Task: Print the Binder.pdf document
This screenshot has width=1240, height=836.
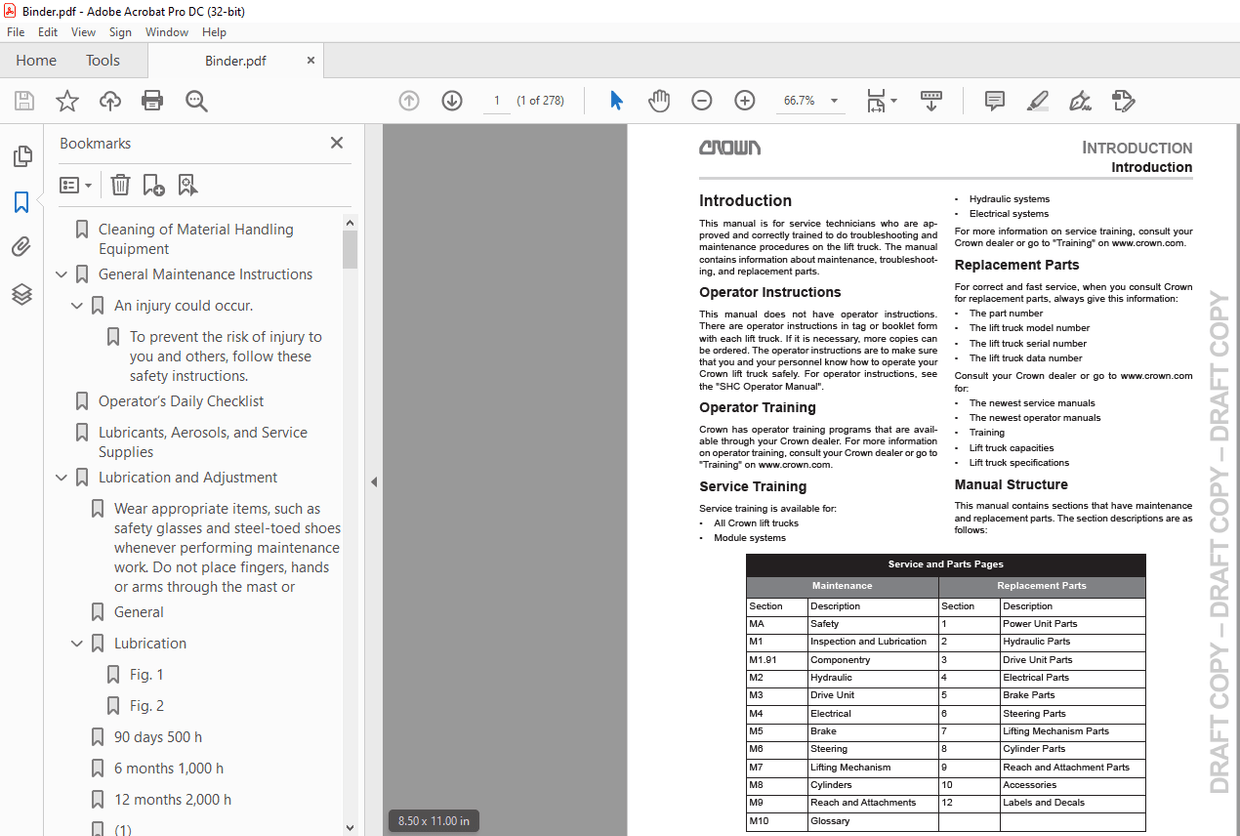Action: (153, 100)
